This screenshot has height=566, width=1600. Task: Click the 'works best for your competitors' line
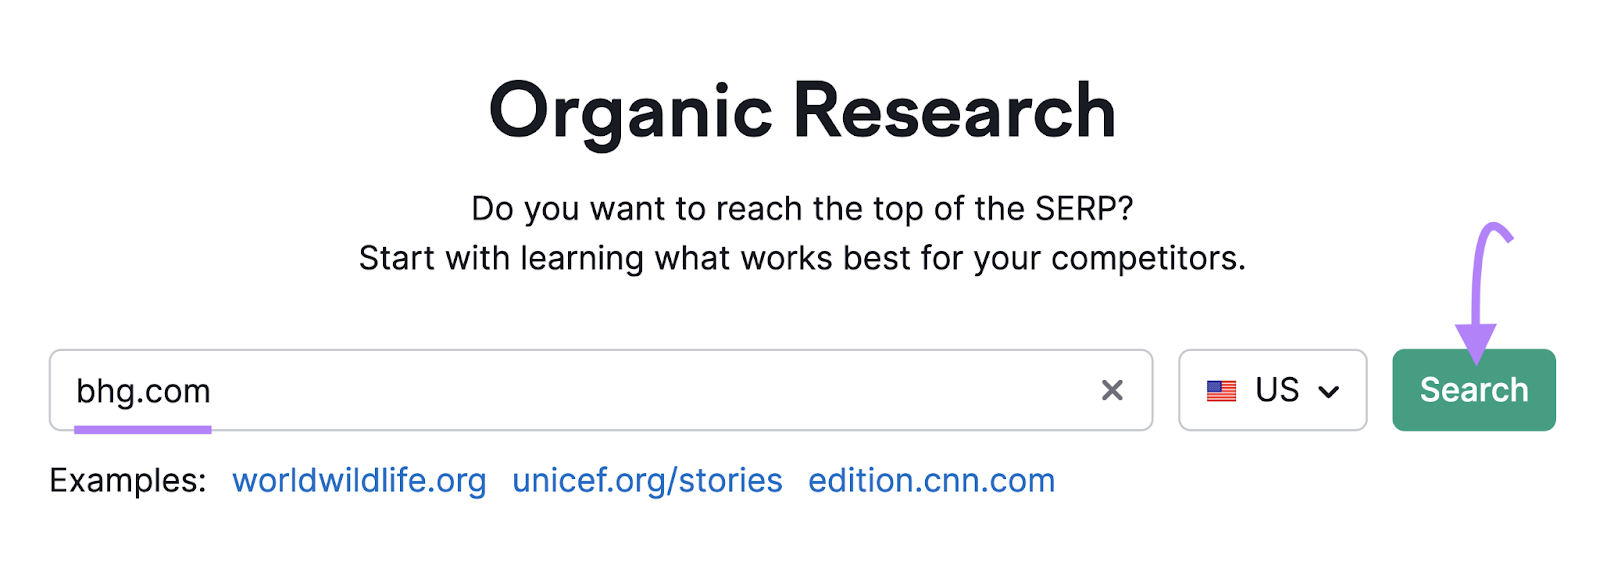coord(801,258)
